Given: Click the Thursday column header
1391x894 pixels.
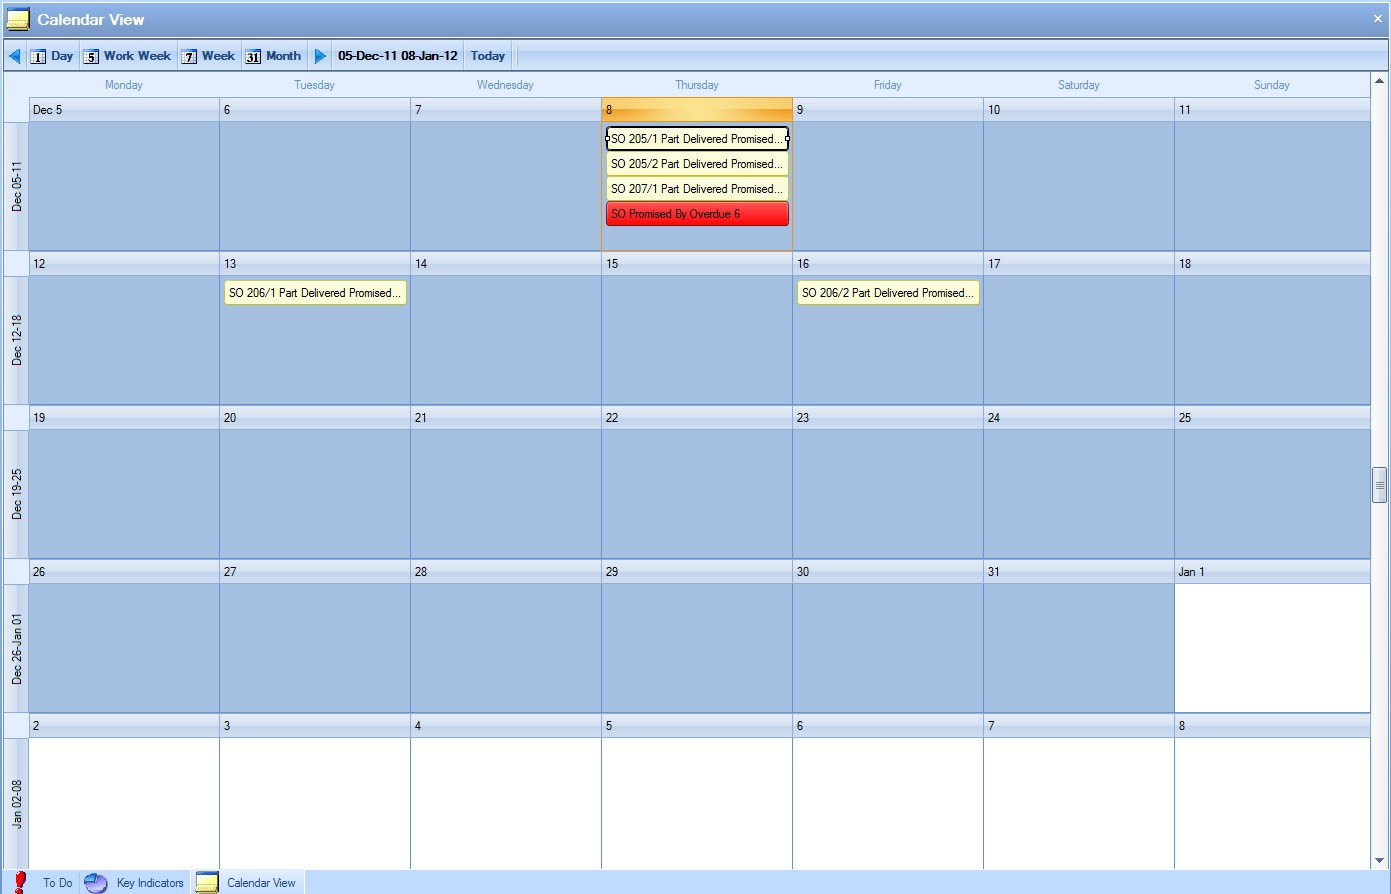Looking at the screenshot, I should (x=697, y=85).
